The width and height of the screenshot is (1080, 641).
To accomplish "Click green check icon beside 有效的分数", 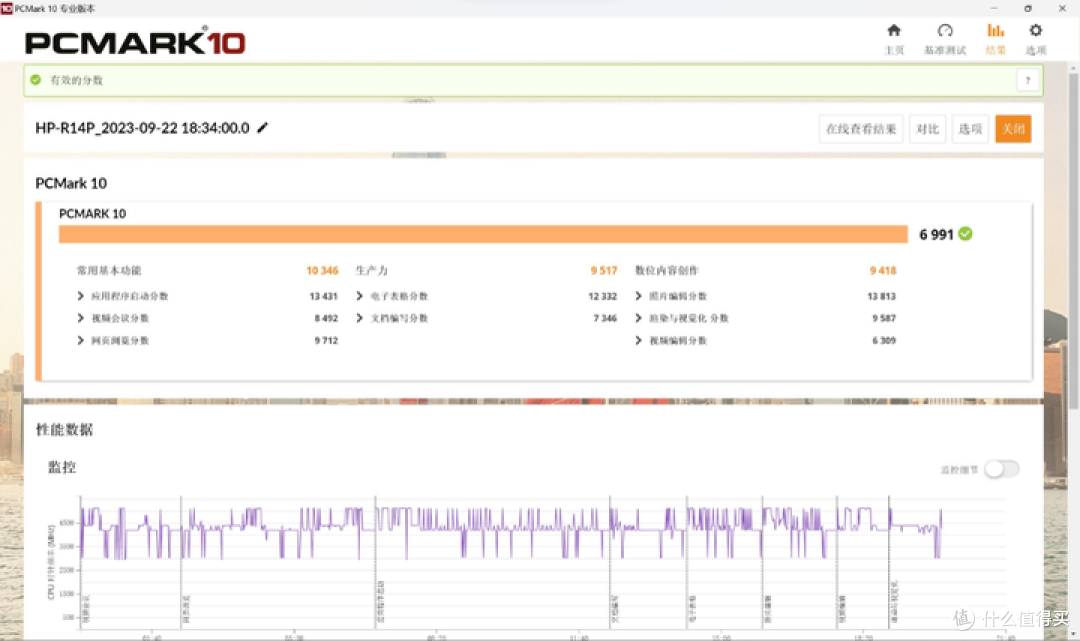I will (x=36, y=80).
